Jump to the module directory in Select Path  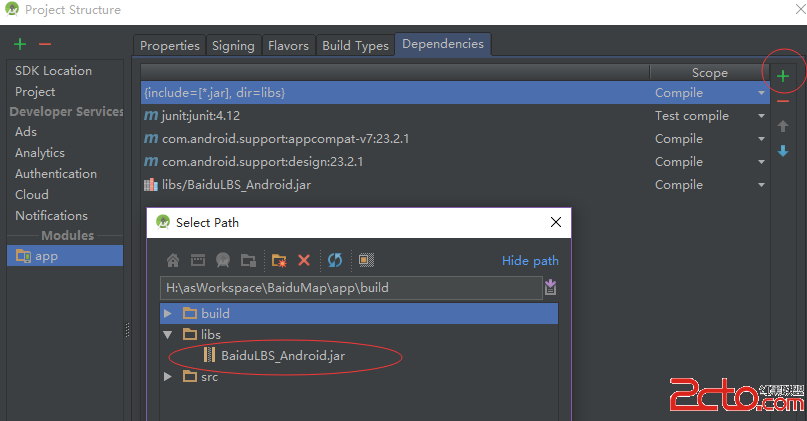249,260
